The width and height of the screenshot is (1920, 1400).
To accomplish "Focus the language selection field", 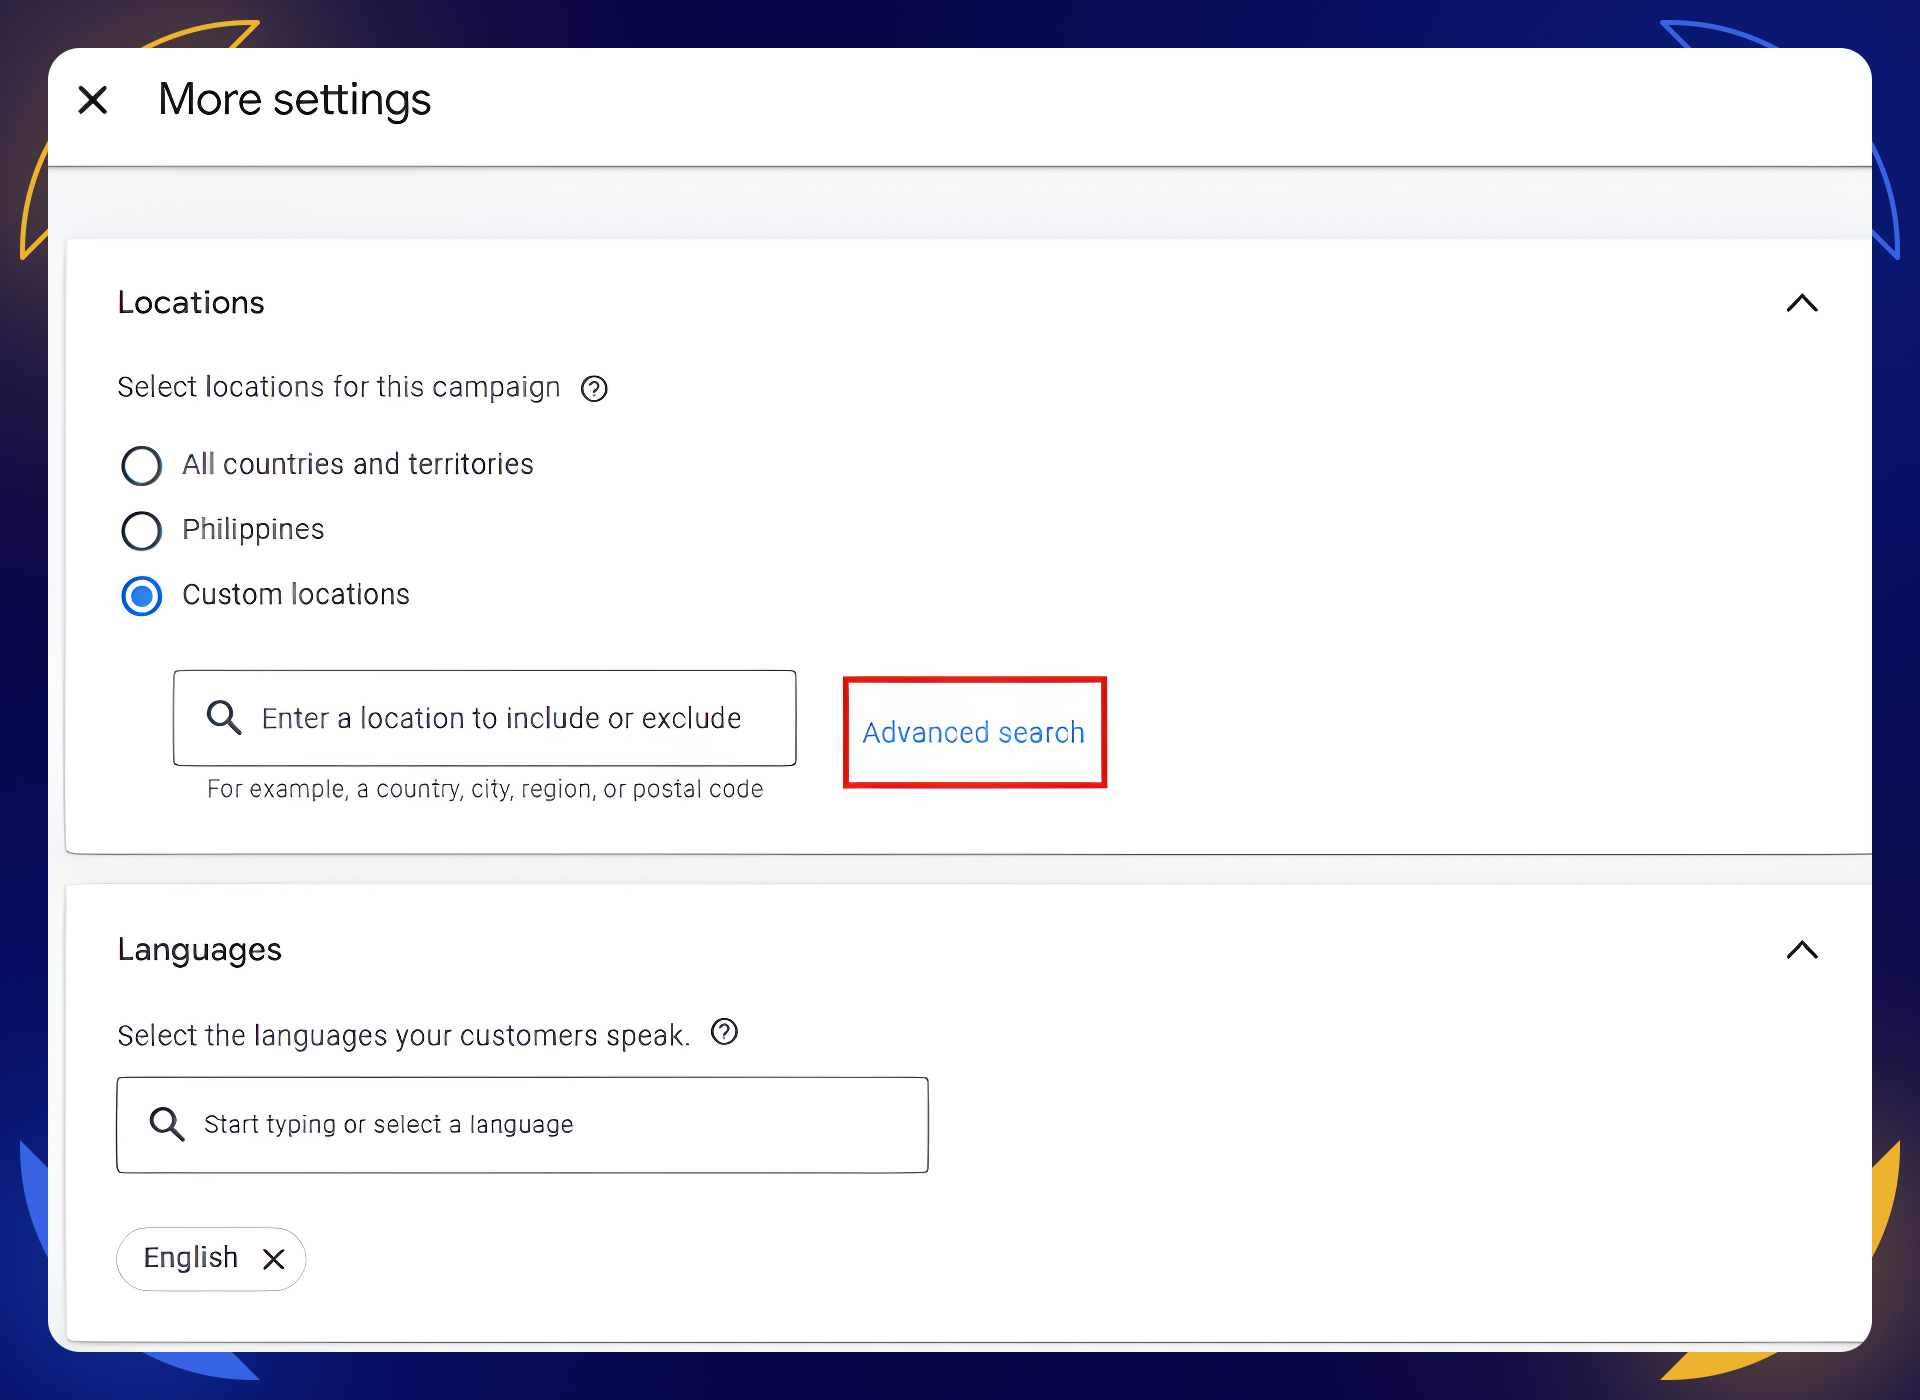I will (540, 1124).
